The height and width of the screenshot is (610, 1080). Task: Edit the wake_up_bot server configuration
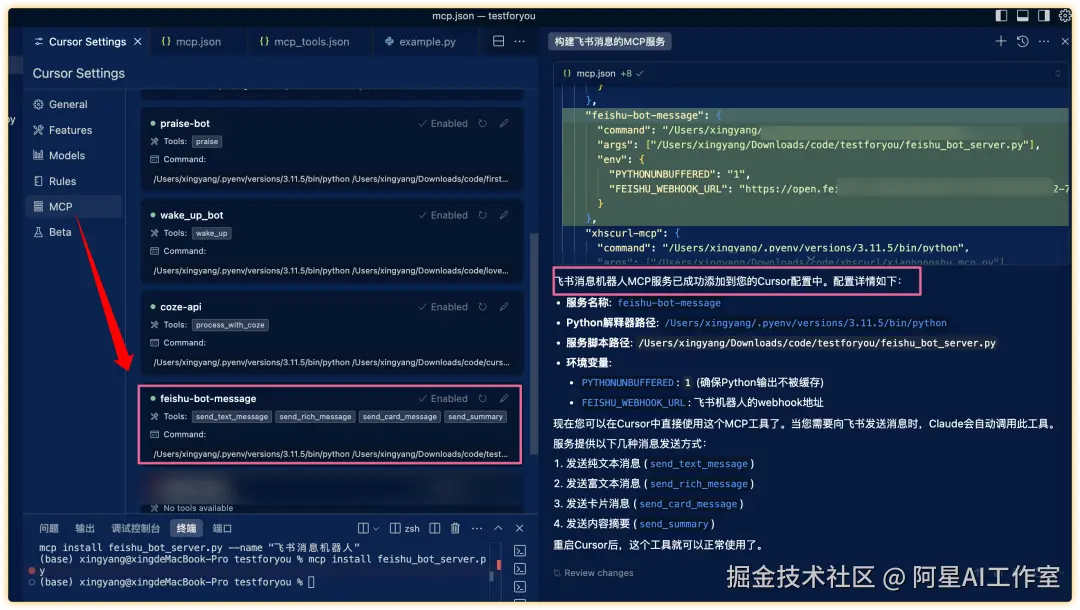click(504, 215)
